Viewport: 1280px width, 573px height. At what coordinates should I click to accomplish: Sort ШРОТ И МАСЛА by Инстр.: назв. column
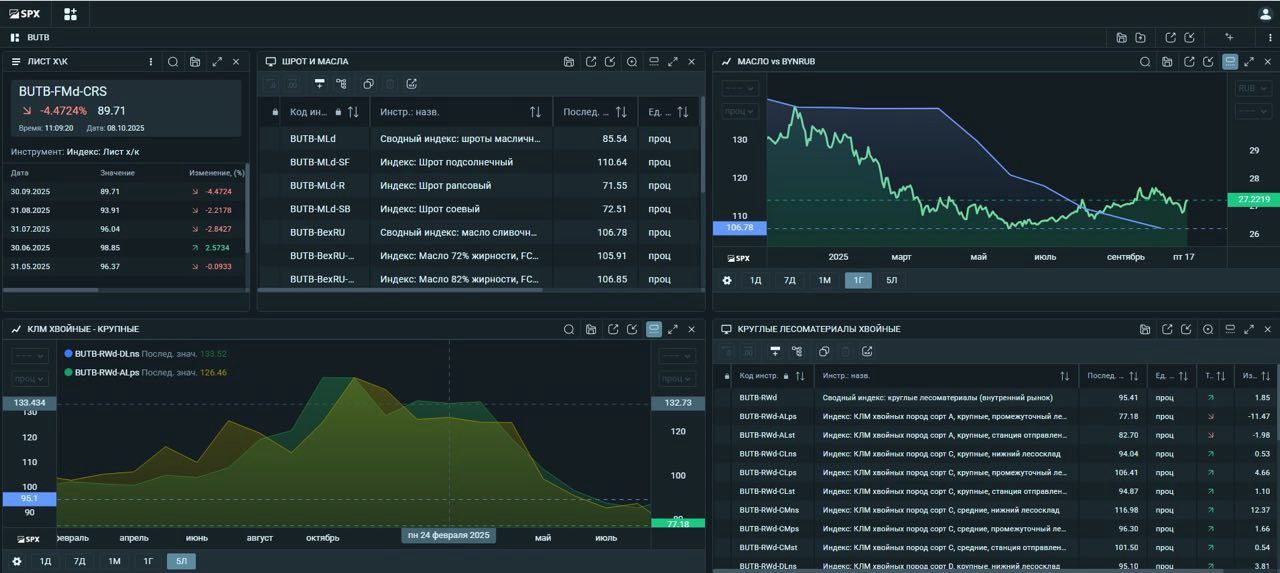(535, 112)
